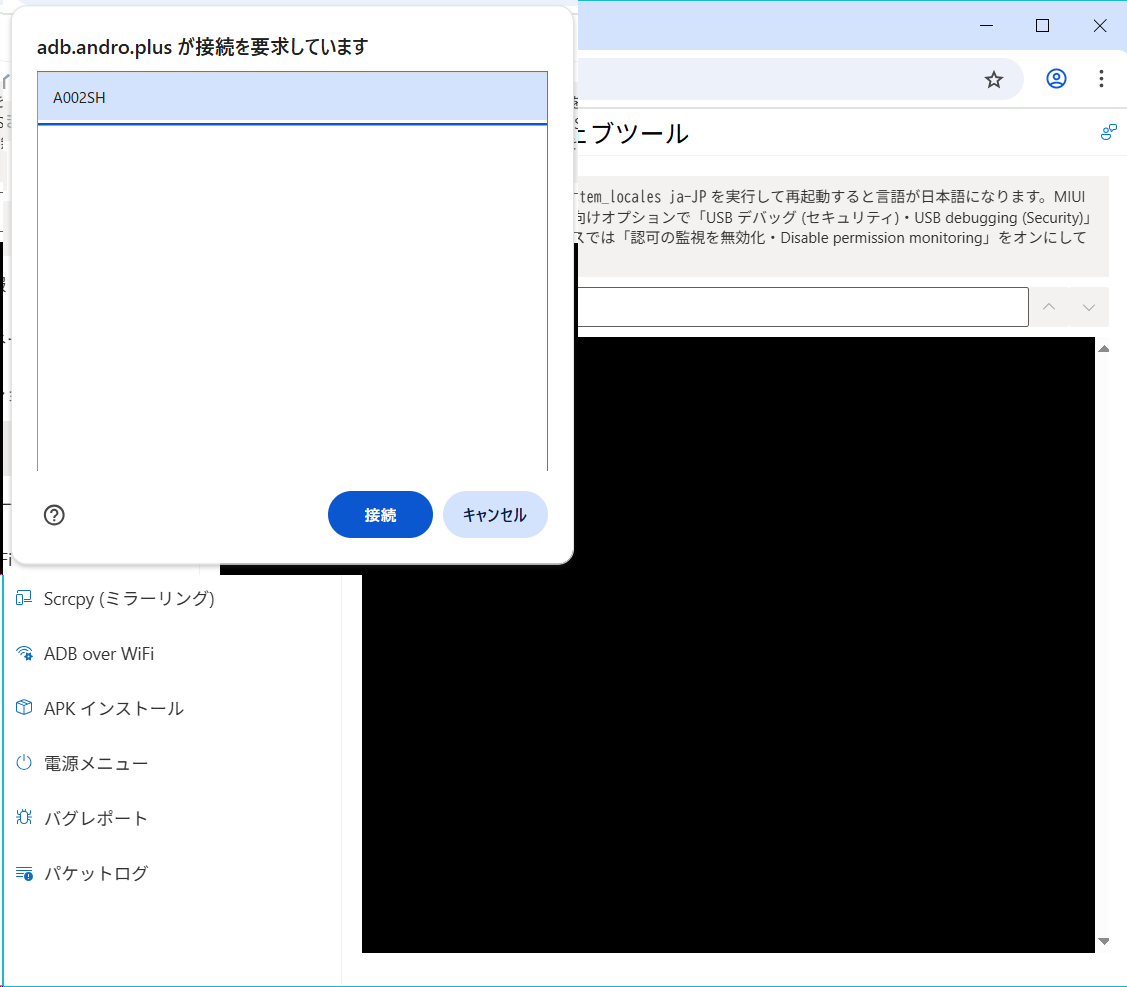
Task: Click the command input field above terminal
Action: (x=800, y=307)
